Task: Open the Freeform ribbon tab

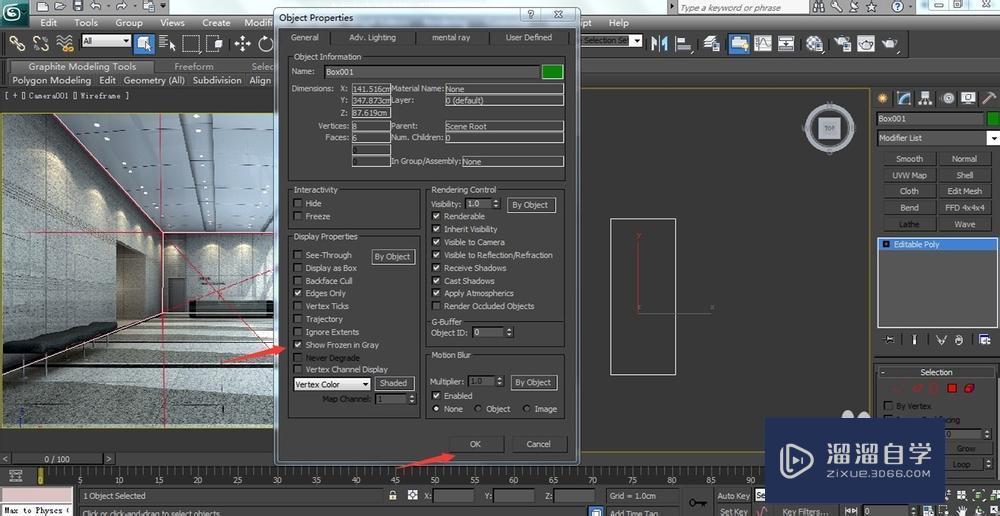Action: point(194,66)
